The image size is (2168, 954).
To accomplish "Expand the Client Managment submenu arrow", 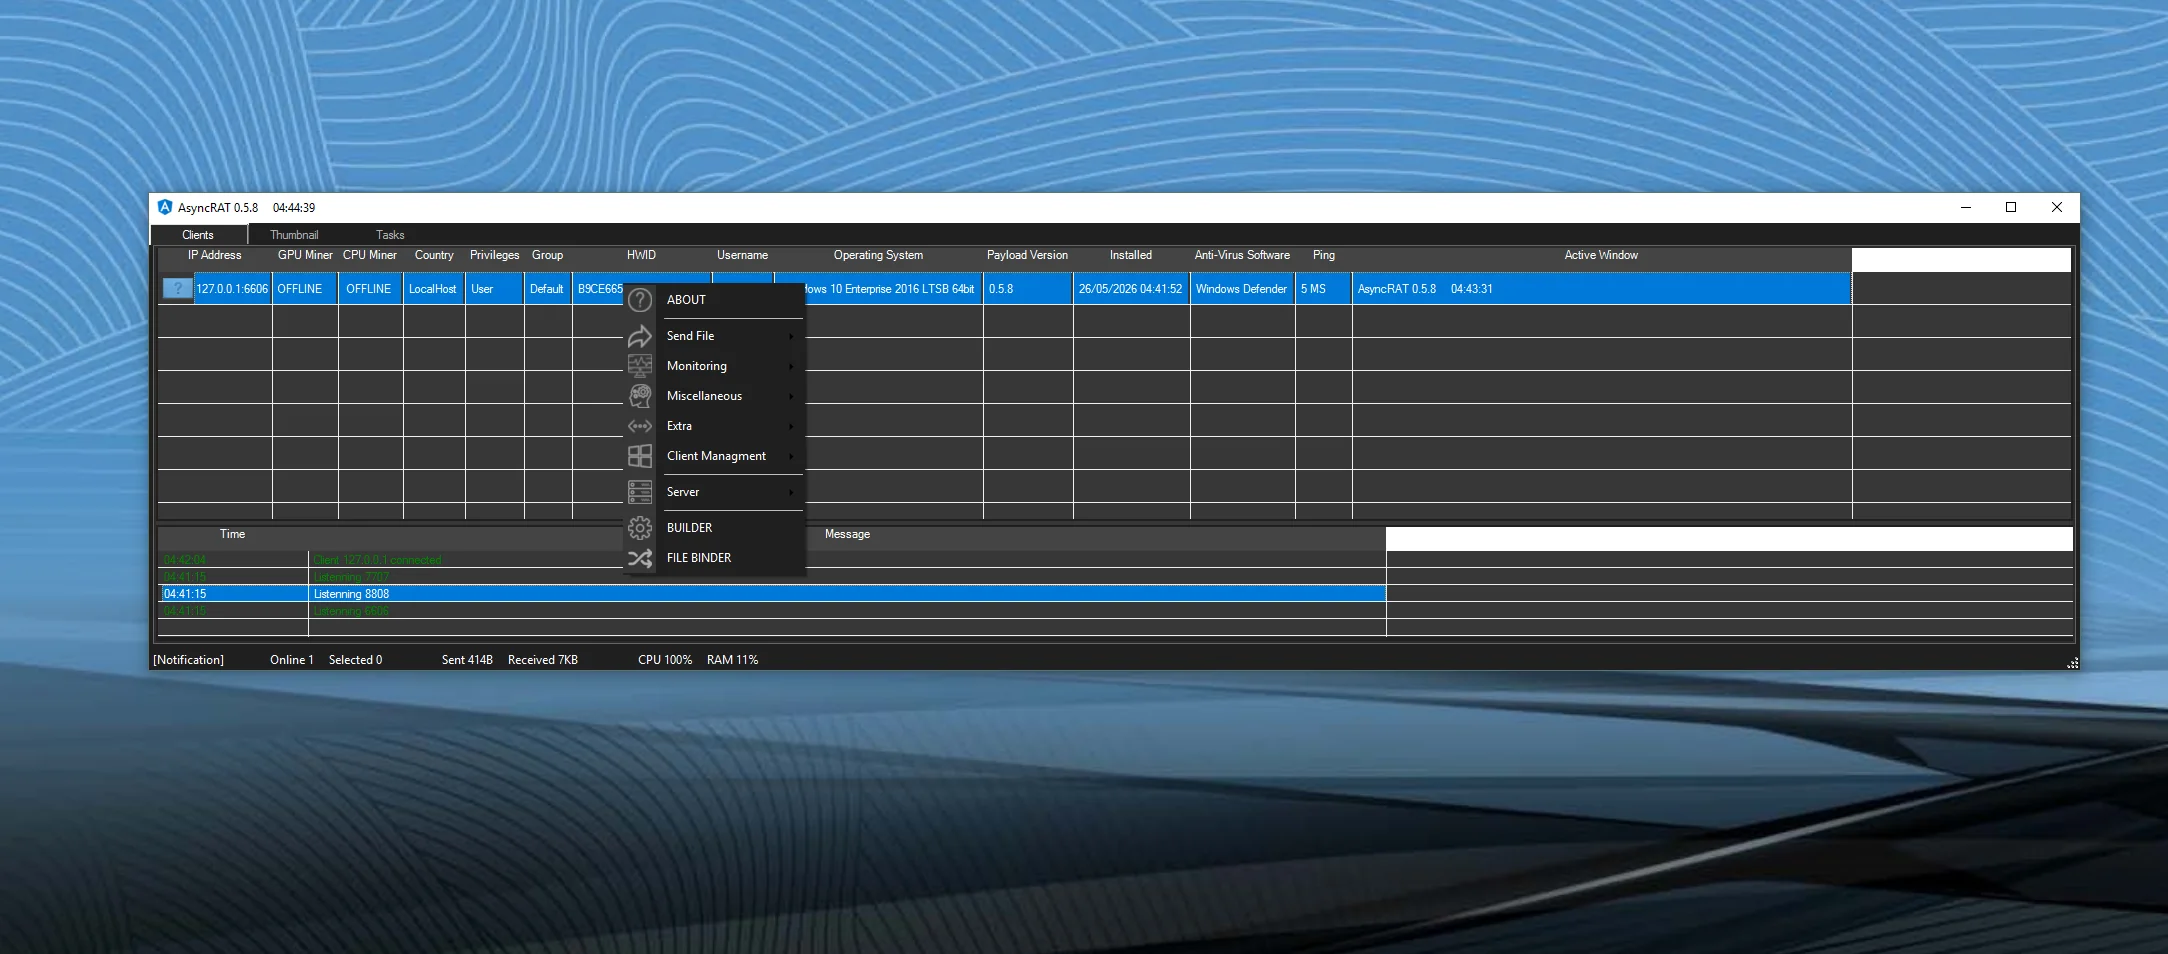I will pos(791,456).
